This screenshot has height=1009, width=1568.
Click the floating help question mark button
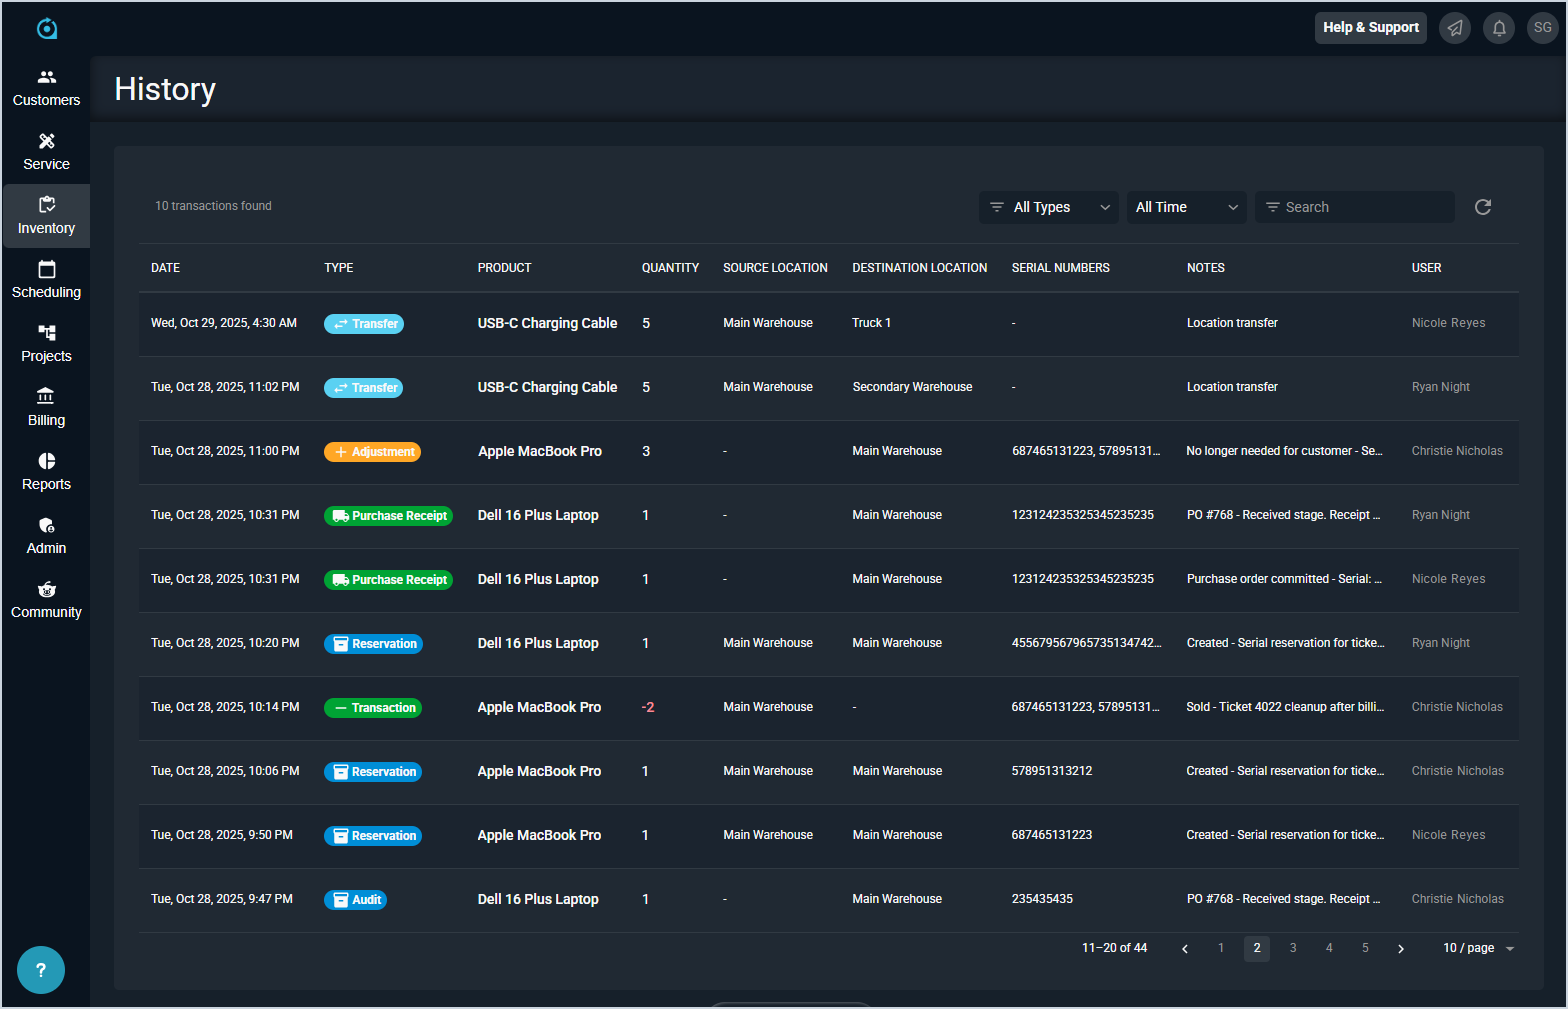point(41,969)
